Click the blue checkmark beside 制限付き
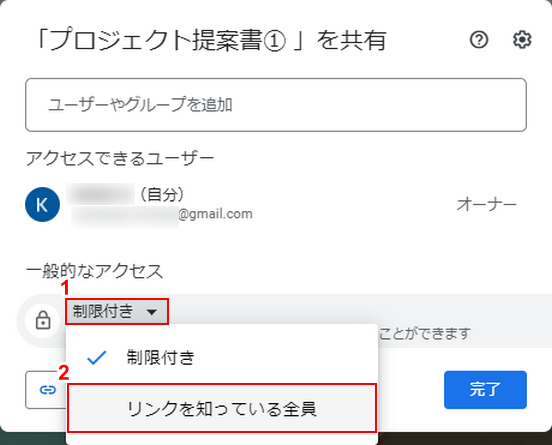 tap(96, 358)
